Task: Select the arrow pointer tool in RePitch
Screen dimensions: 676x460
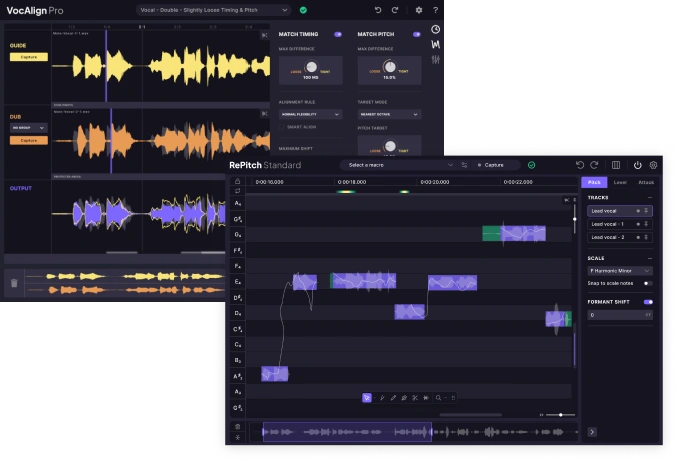Action: (367, 397)
